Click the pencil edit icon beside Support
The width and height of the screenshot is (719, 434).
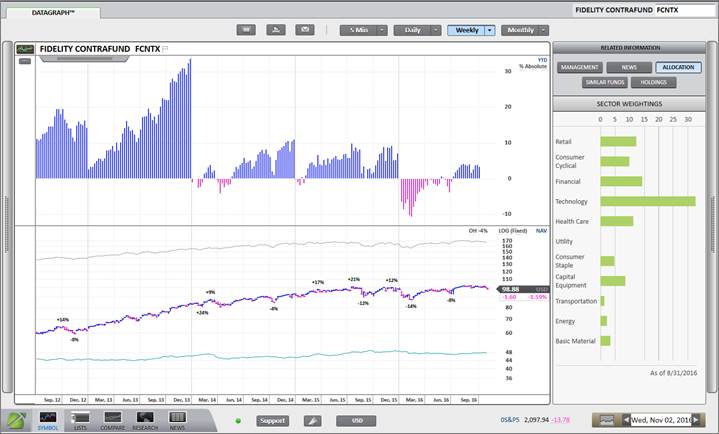[x=312, y=421]
